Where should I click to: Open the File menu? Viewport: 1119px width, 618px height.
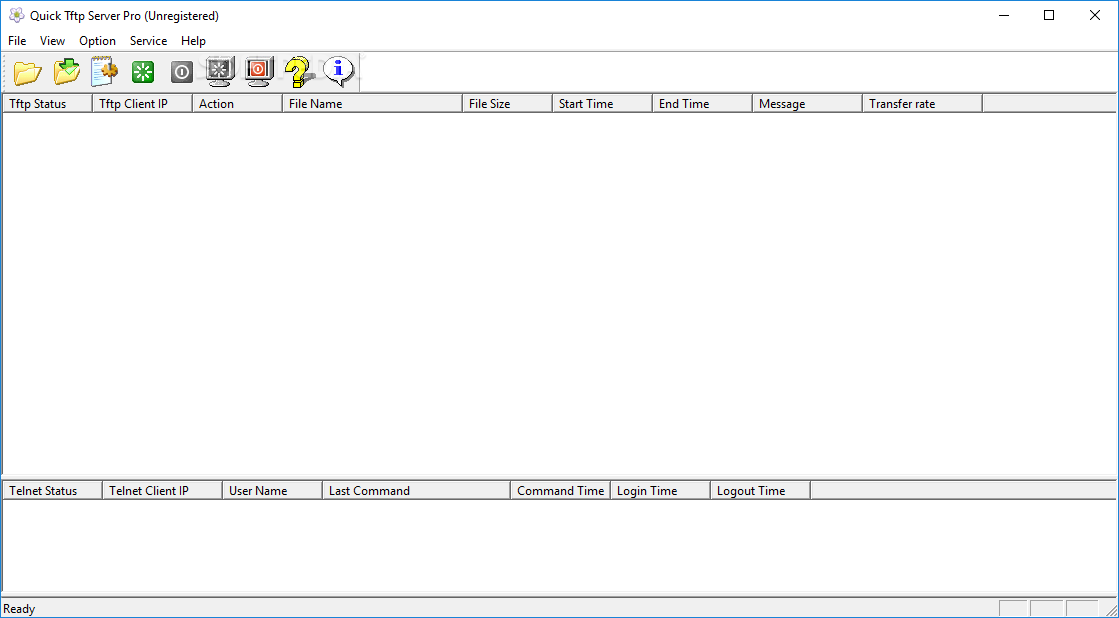(x=17, y=41)
